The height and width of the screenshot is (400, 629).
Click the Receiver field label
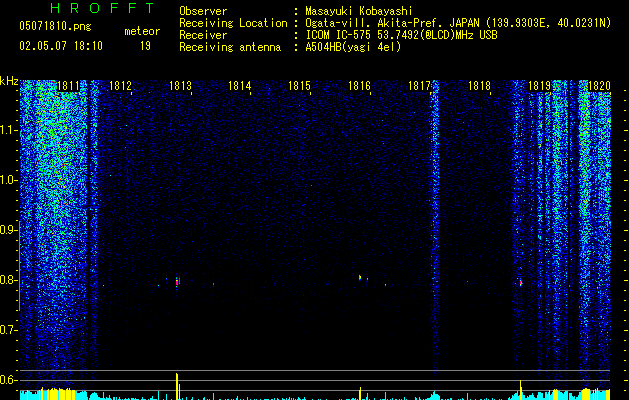tap(203, 35)
